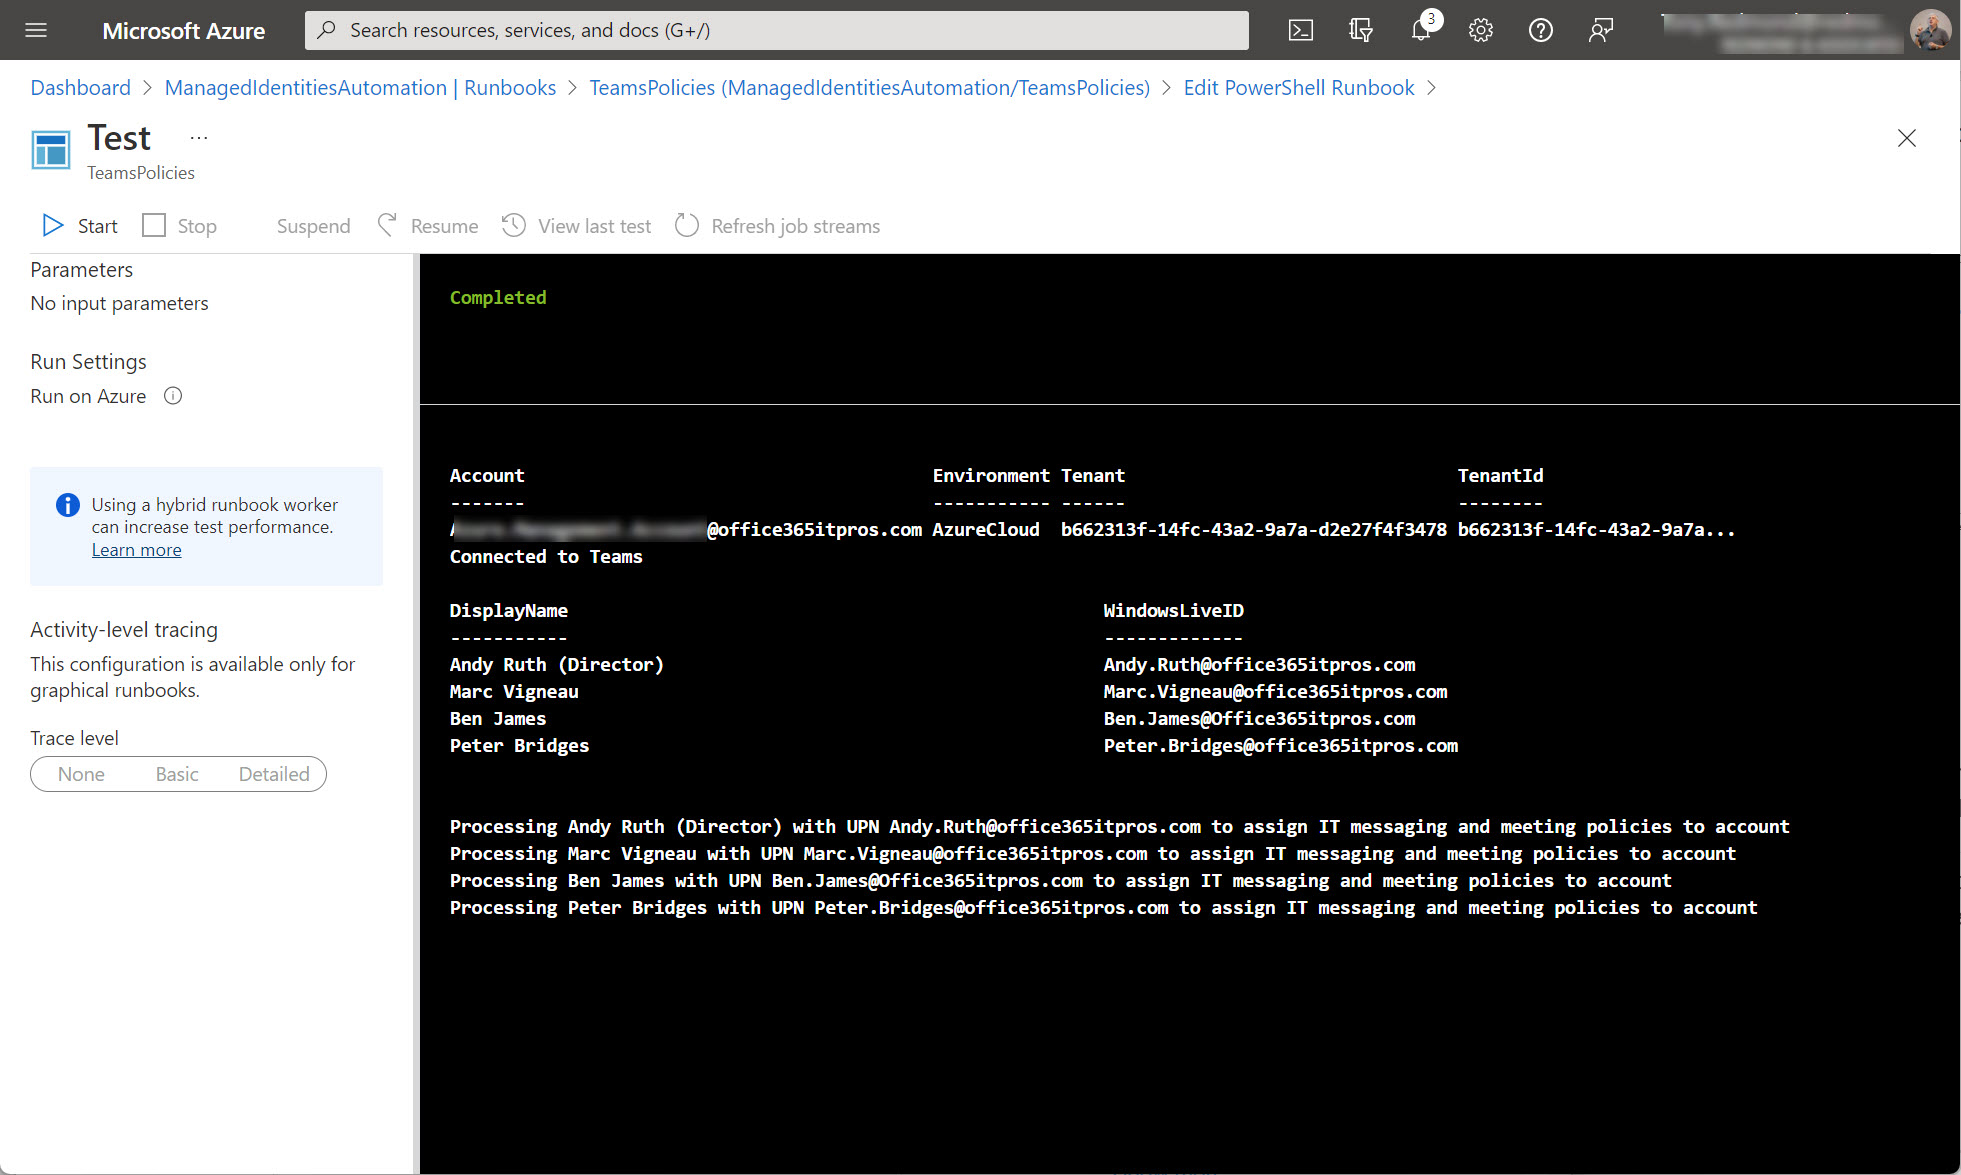Click in the Search resources input field

click(x=777, y=30)
